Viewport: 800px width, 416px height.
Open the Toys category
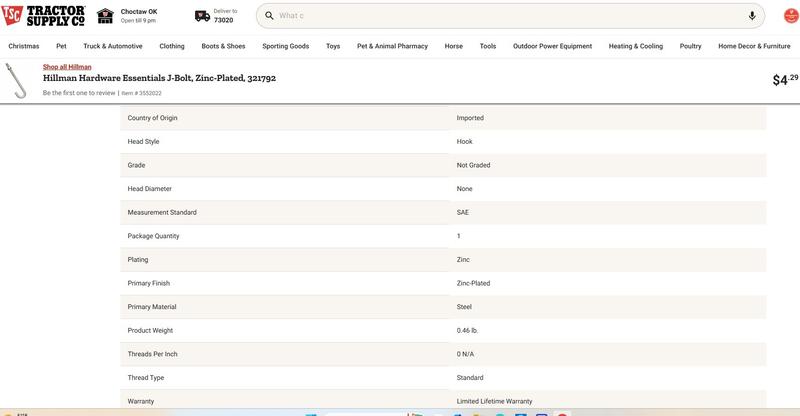(333, 46)
